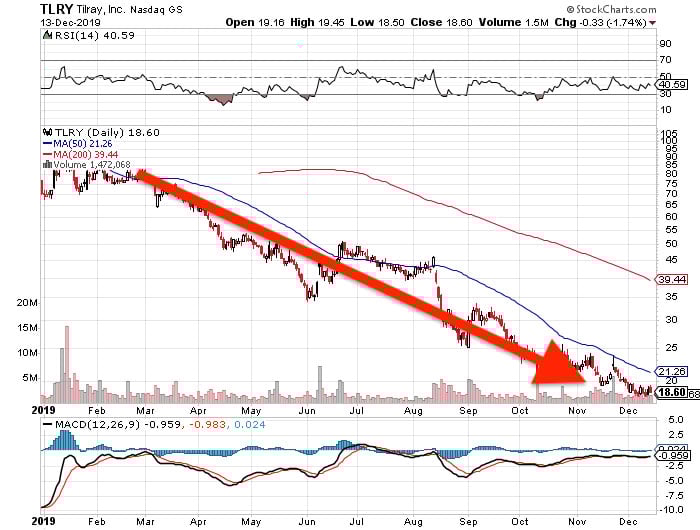The height and width of the screenshot is (530, 700).
Task: Click the RSI axis label 90
Action: tap(665, 44)
